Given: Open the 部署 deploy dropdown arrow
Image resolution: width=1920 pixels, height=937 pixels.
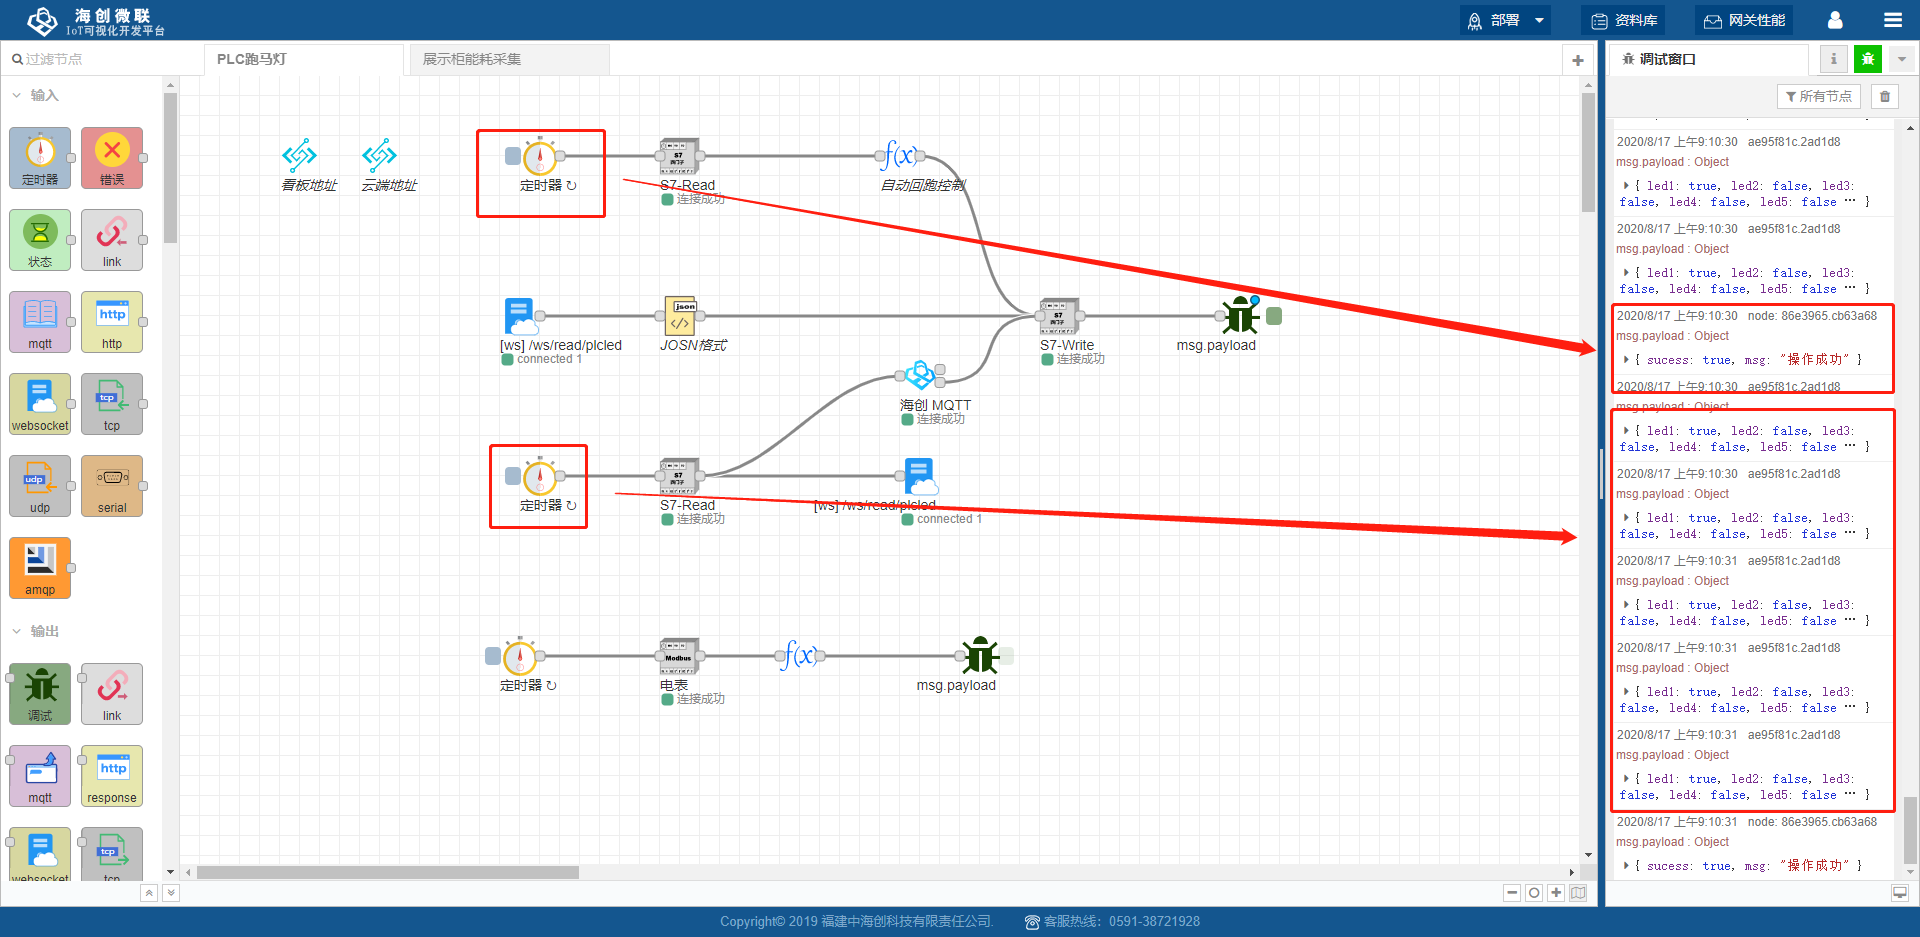Looking at the screenshot, I should tap(1539, 20).
